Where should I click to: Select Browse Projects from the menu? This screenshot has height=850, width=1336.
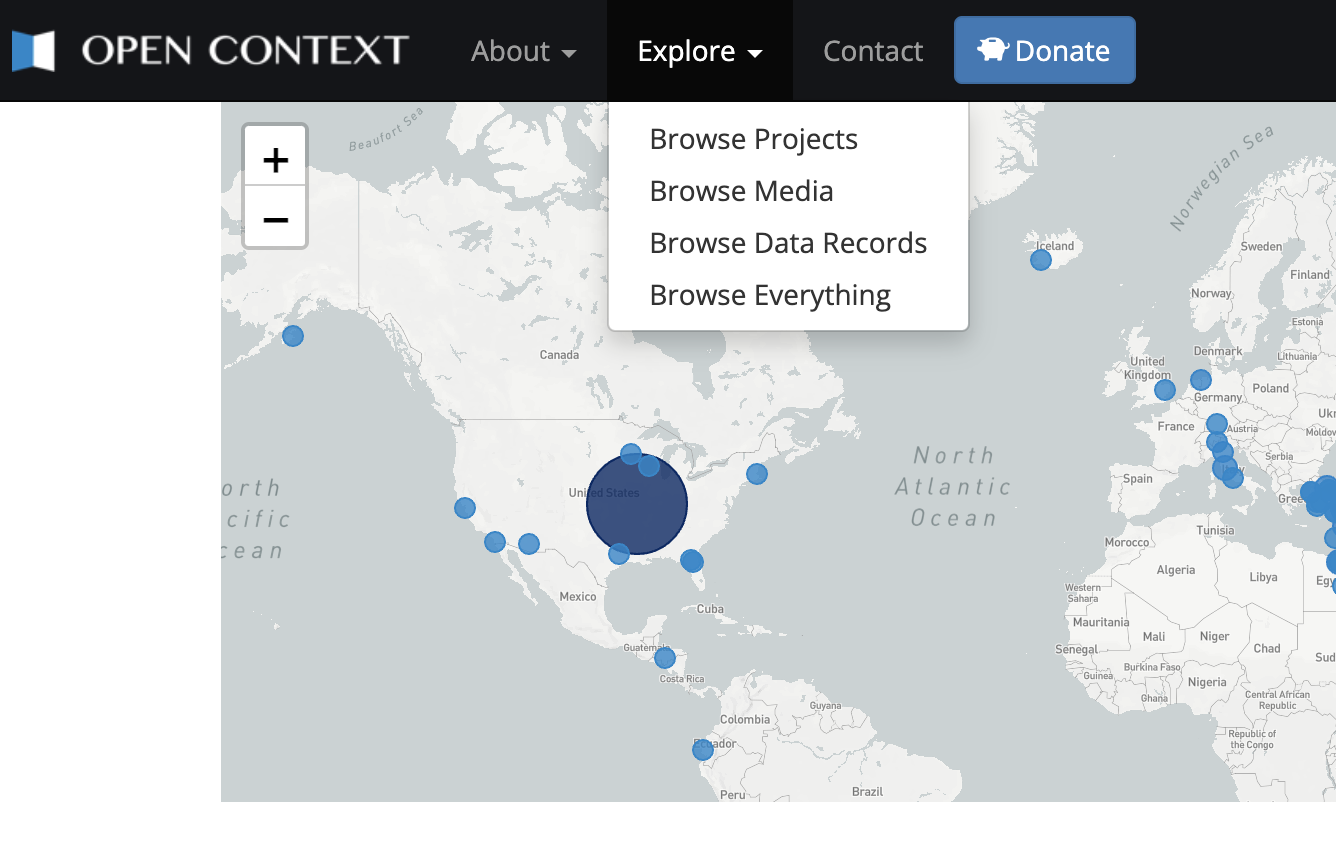click(753, 139)
